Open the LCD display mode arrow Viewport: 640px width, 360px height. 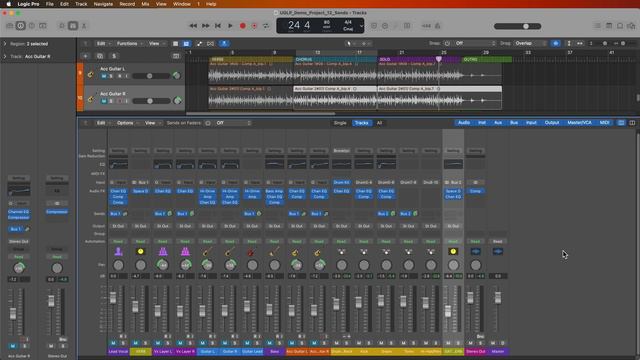[x=361, y=26]
